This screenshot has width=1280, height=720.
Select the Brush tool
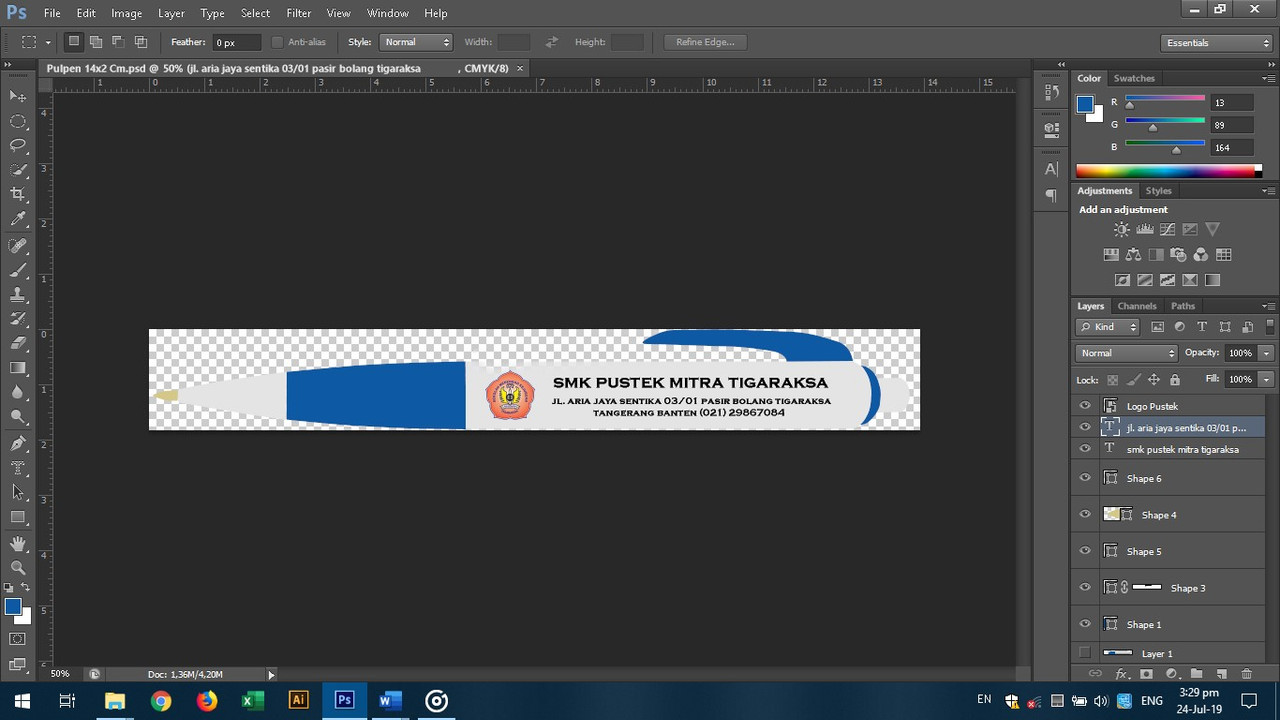click(x=18, y=270)
